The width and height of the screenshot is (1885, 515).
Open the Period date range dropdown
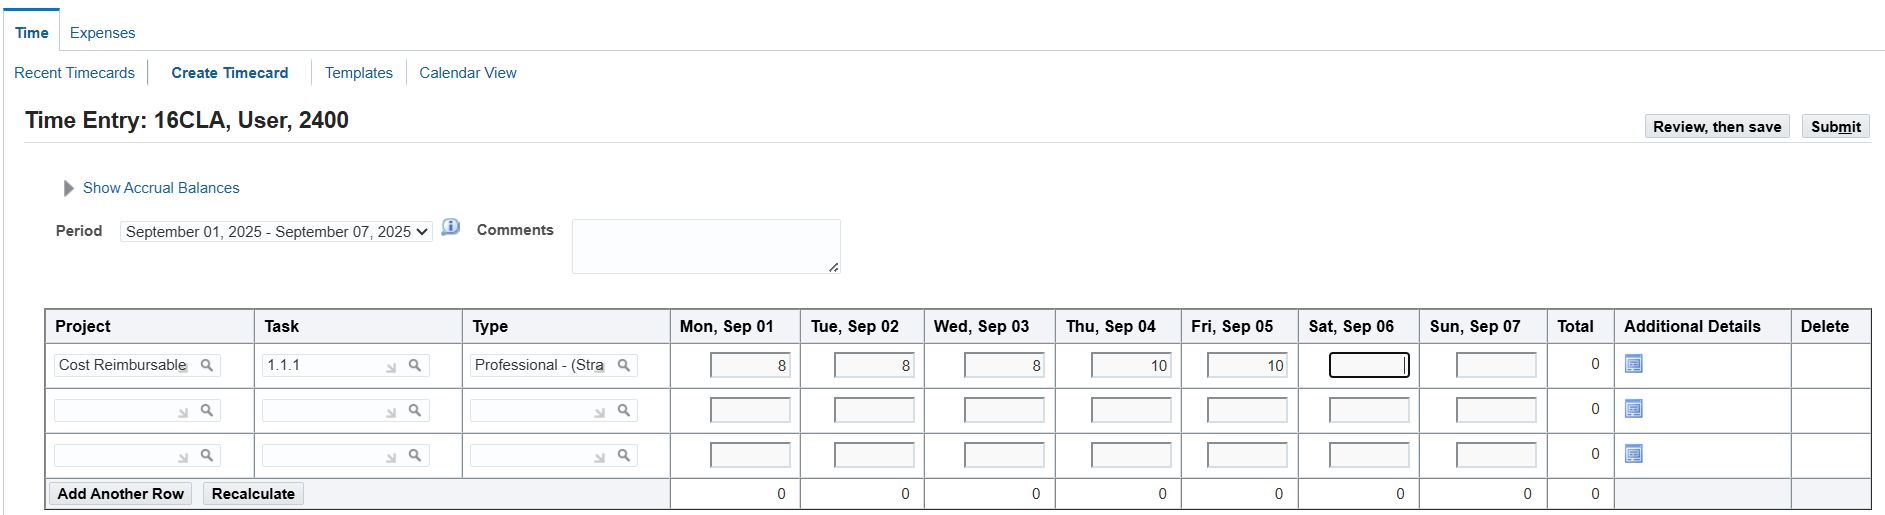(x=276, y=232)
